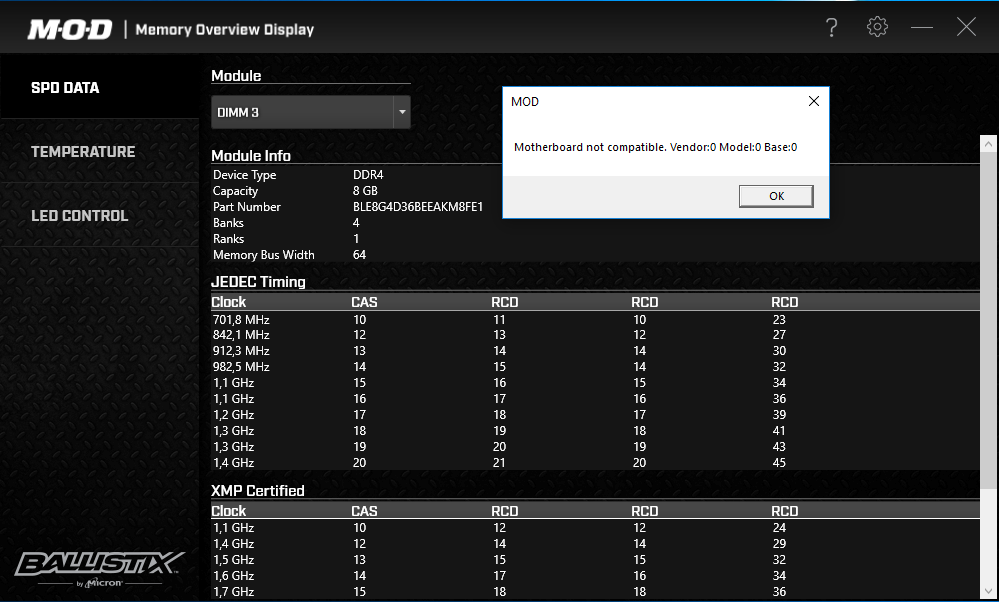999x602 pixels.
Task: Open the help question mark icon
Action: 831,27
